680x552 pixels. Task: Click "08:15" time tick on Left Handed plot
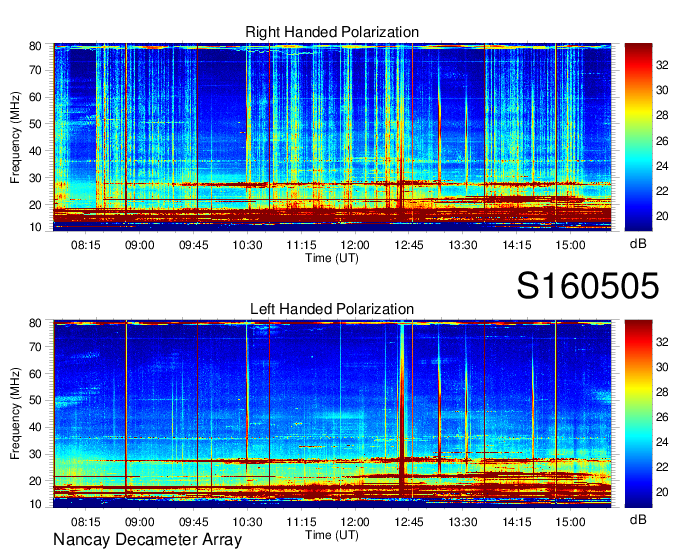(85, 522)
